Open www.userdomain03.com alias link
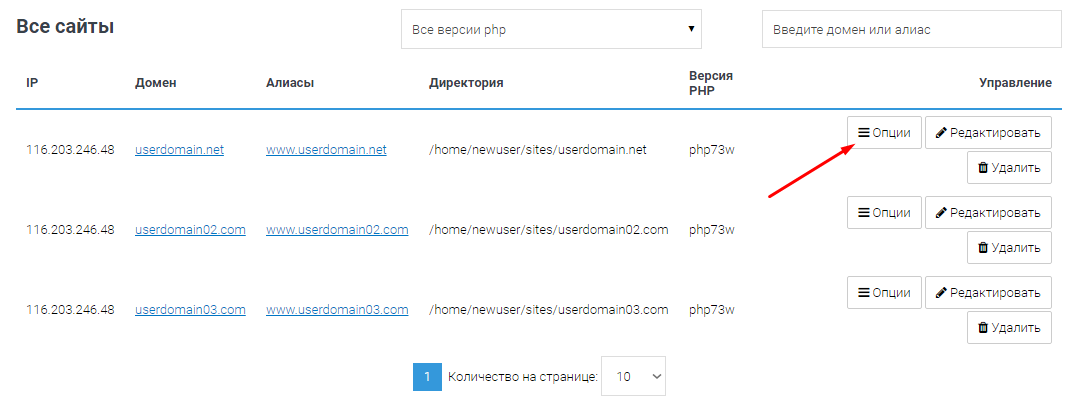 [x=337, y=310]
